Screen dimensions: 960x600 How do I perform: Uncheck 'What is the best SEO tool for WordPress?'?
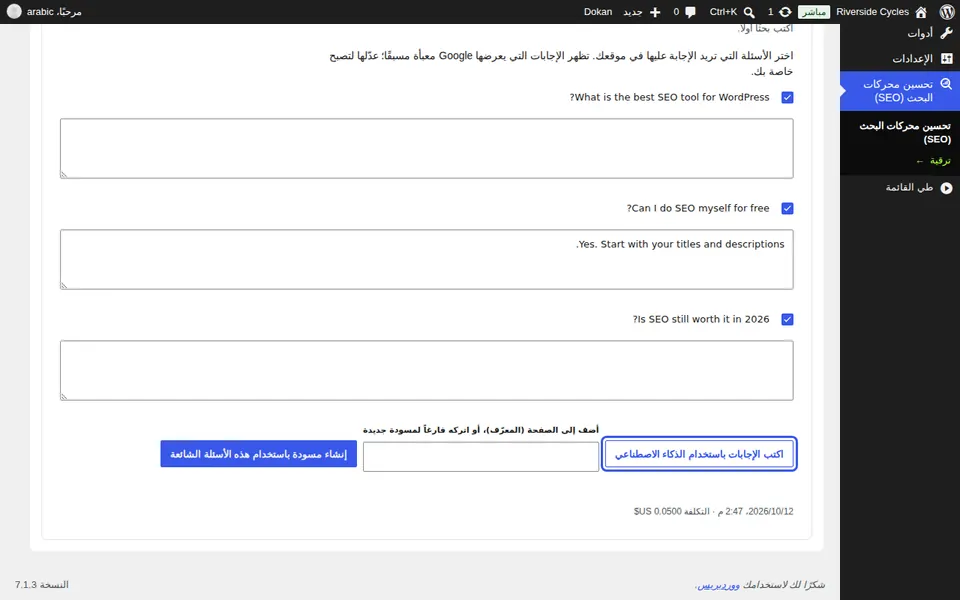787,97
